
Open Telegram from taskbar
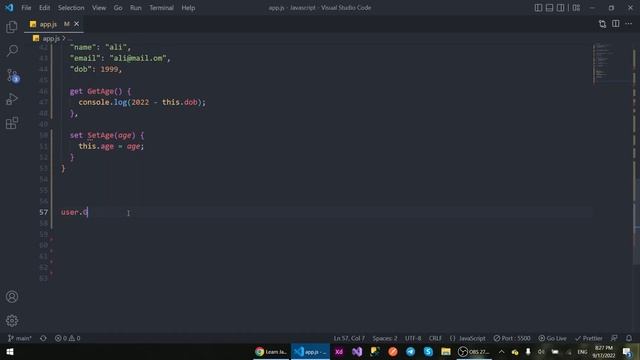click(410, 352)
